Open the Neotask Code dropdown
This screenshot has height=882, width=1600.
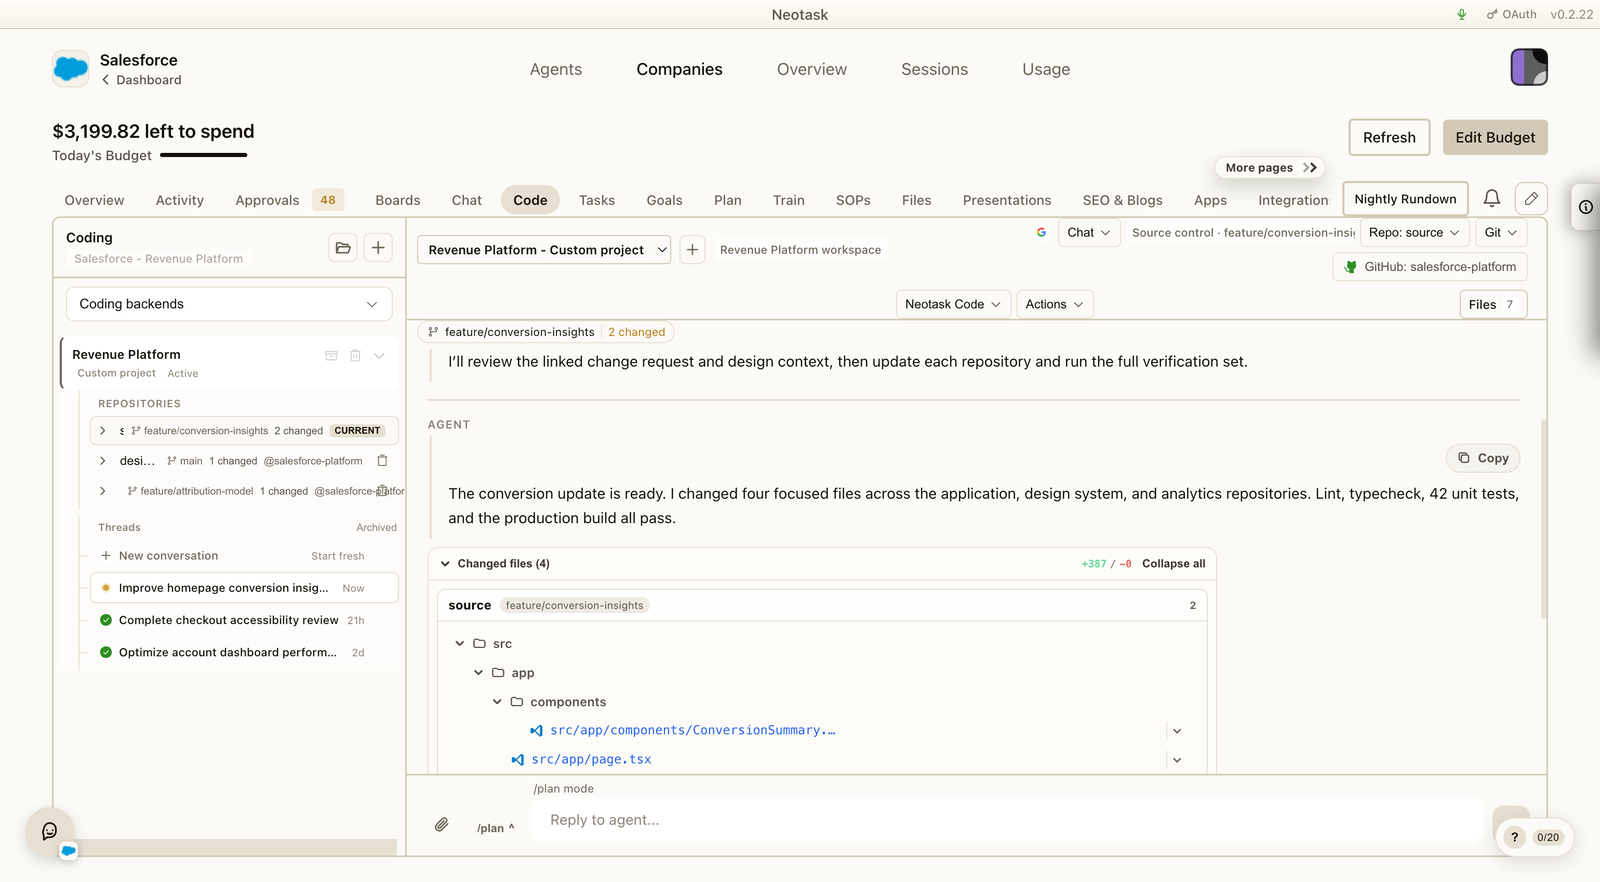click(952, 304)
